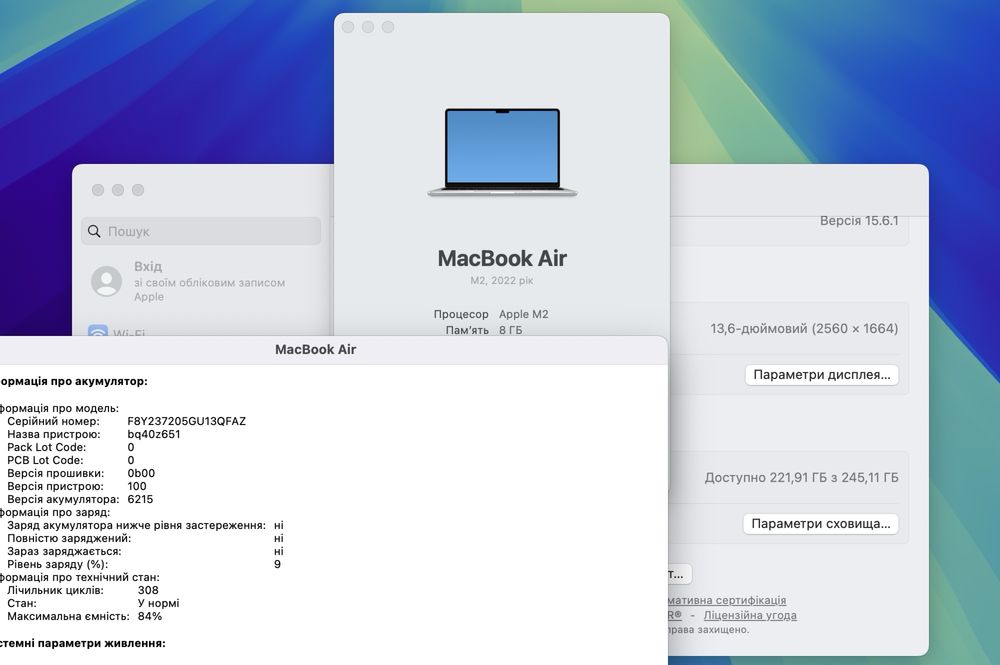
Task: Click the PCB Lot Code row label
Action: 45,460
